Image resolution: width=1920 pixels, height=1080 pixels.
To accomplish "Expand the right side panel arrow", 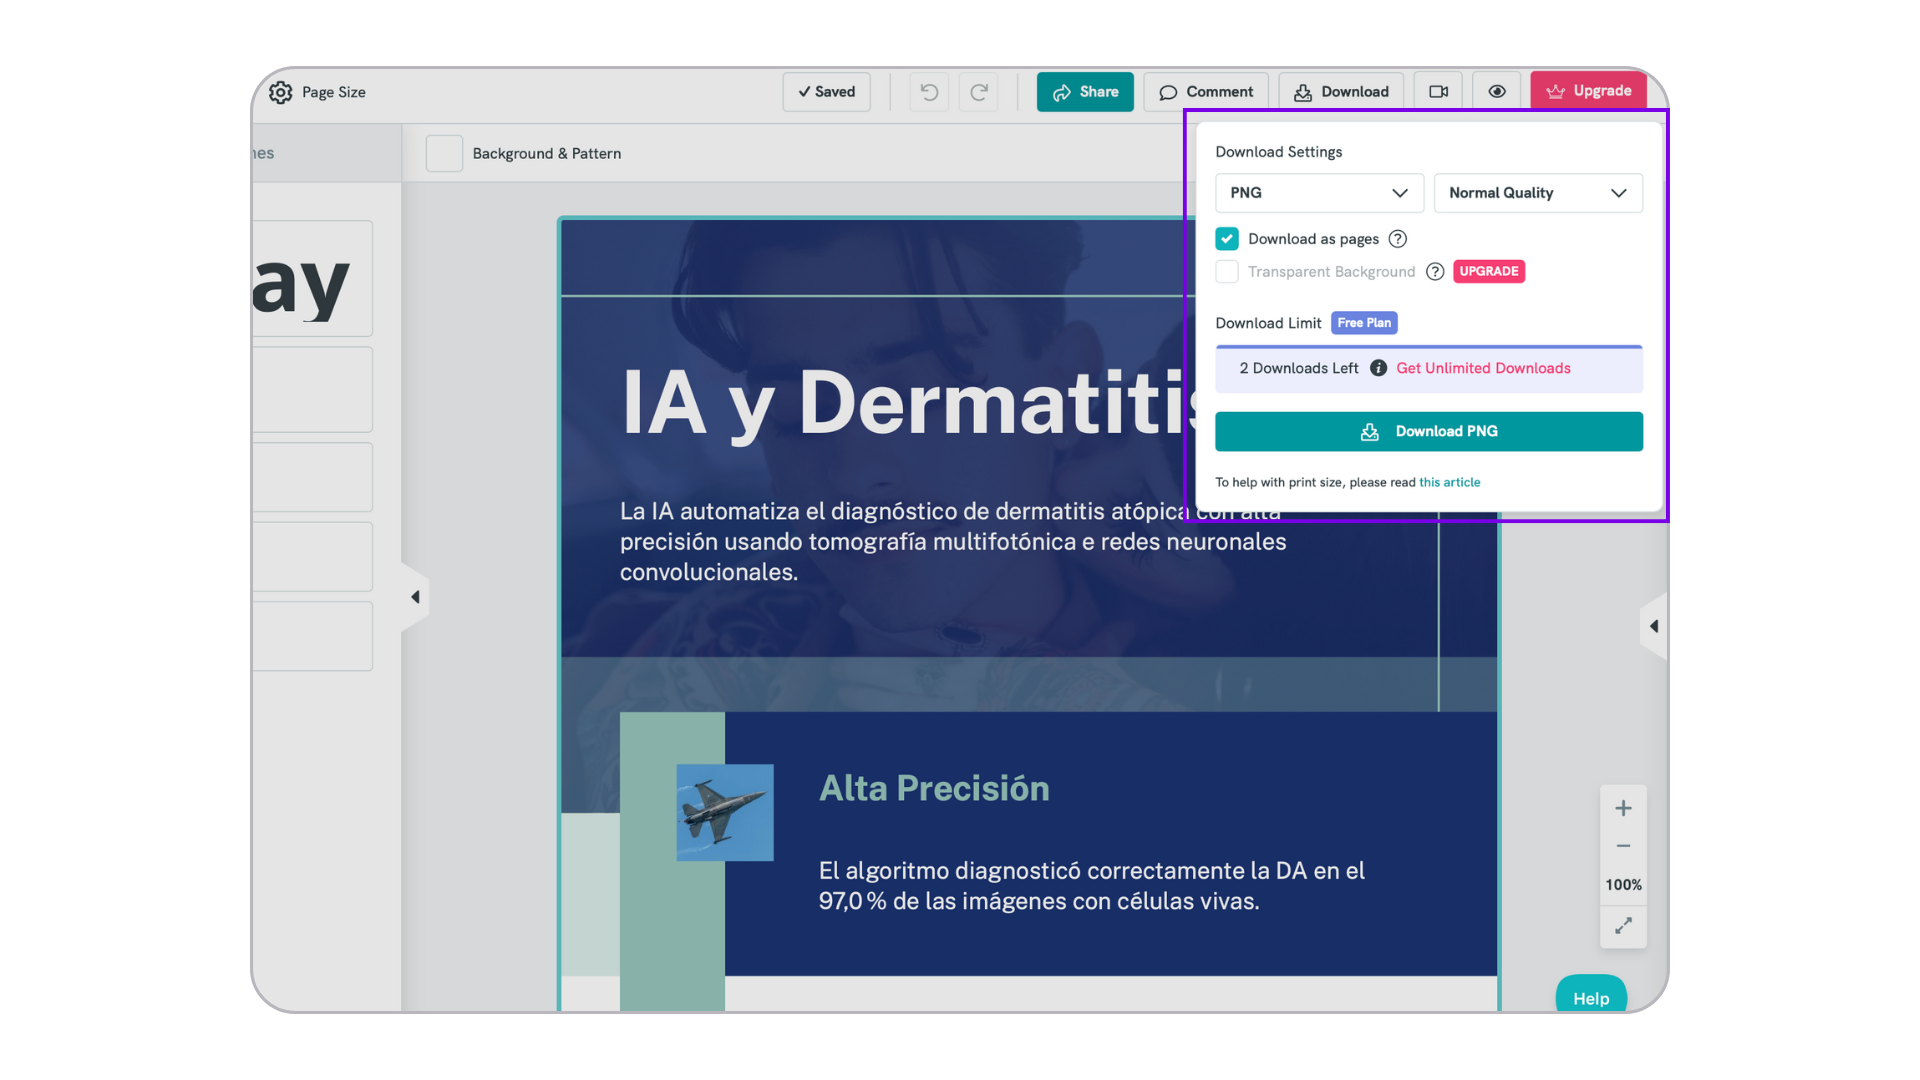I will click(1654, 626).
